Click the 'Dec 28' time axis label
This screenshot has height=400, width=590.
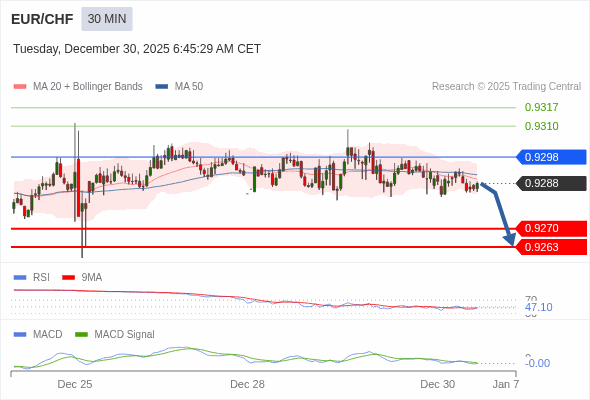pyautogui.click(x=247, y=385)
